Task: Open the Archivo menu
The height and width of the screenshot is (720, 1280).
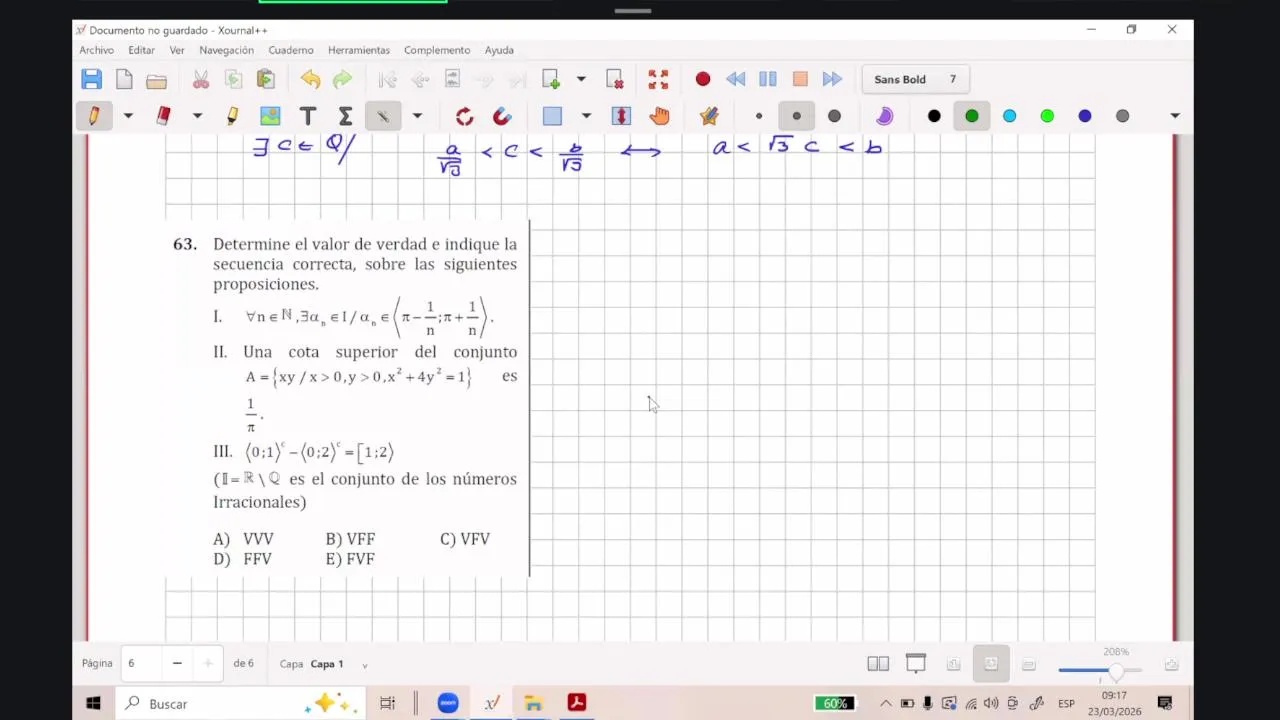Action: 97,50
